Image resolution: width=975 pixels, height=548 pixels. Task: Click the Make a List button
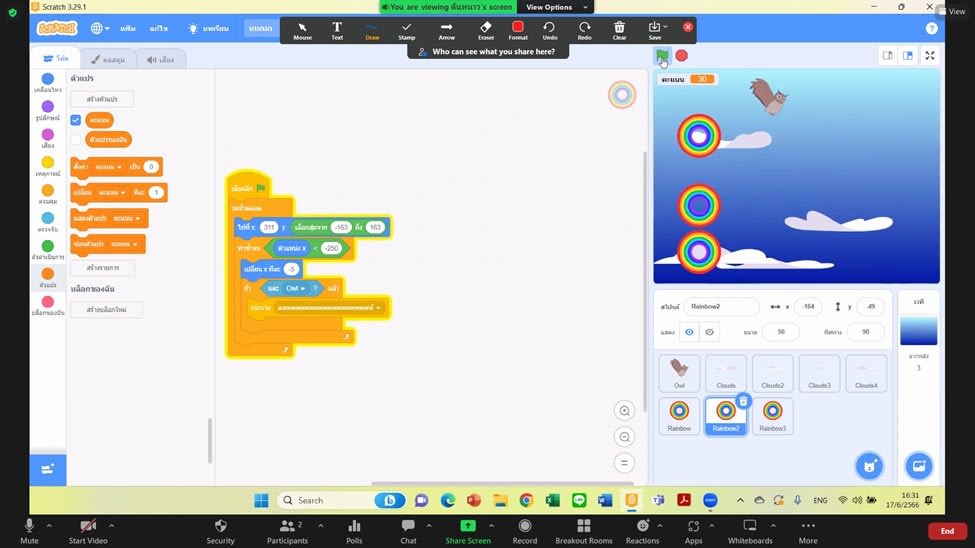pos(103,267)
